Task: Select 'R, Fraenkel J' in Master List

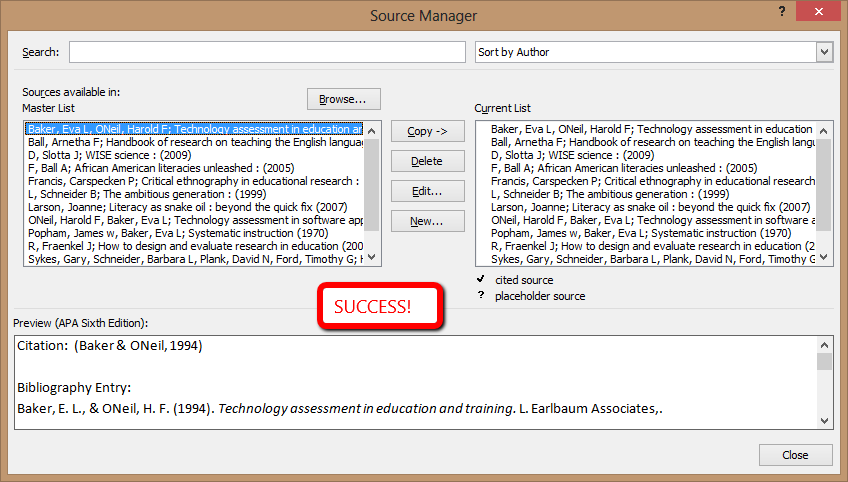Action: pyautogui.click(x=195, y=246)
